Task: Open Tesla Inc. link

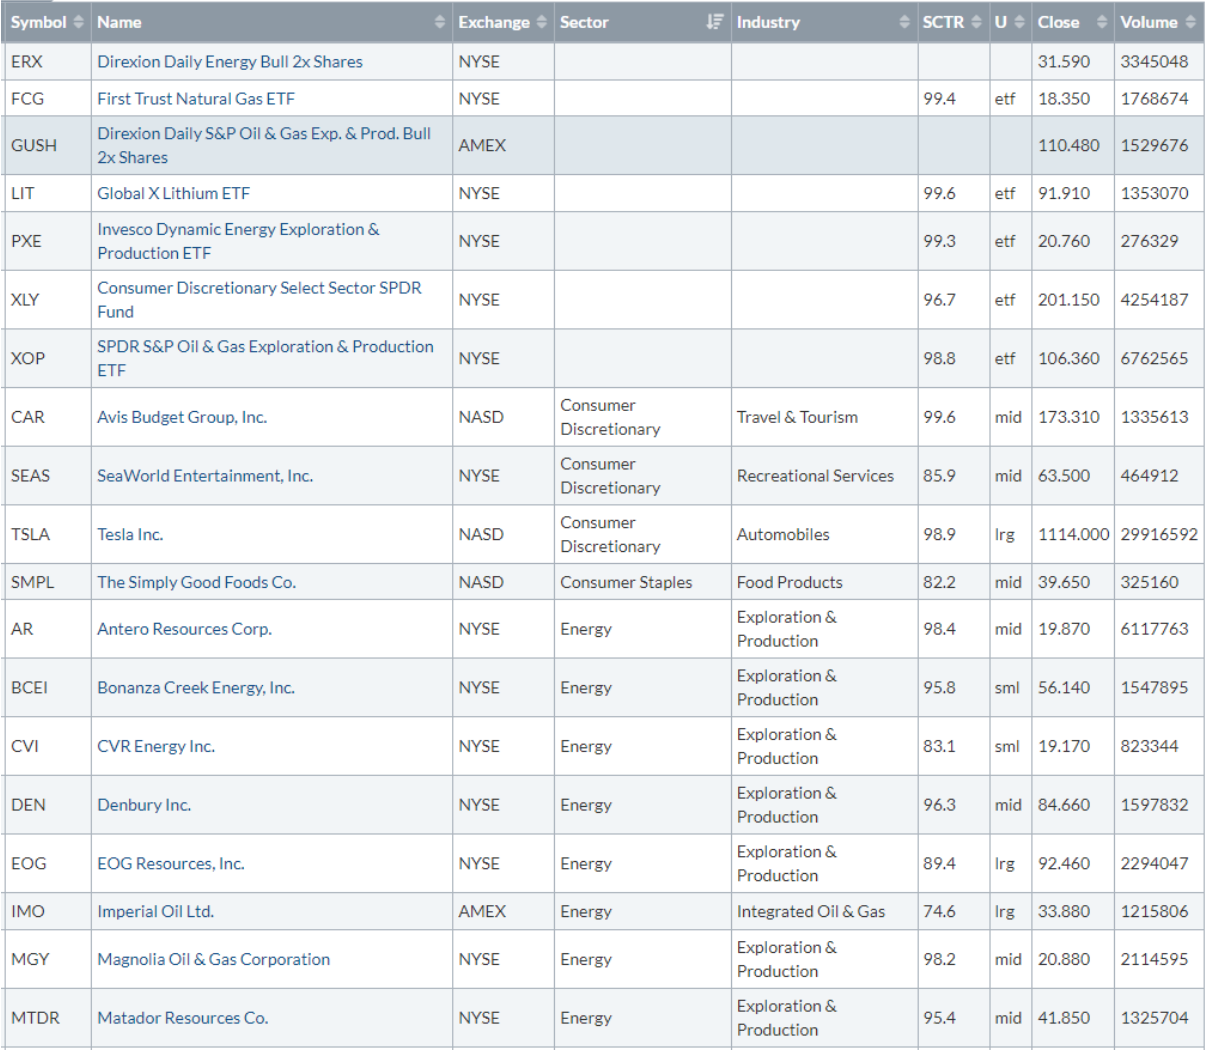Action: pos(130,534)
